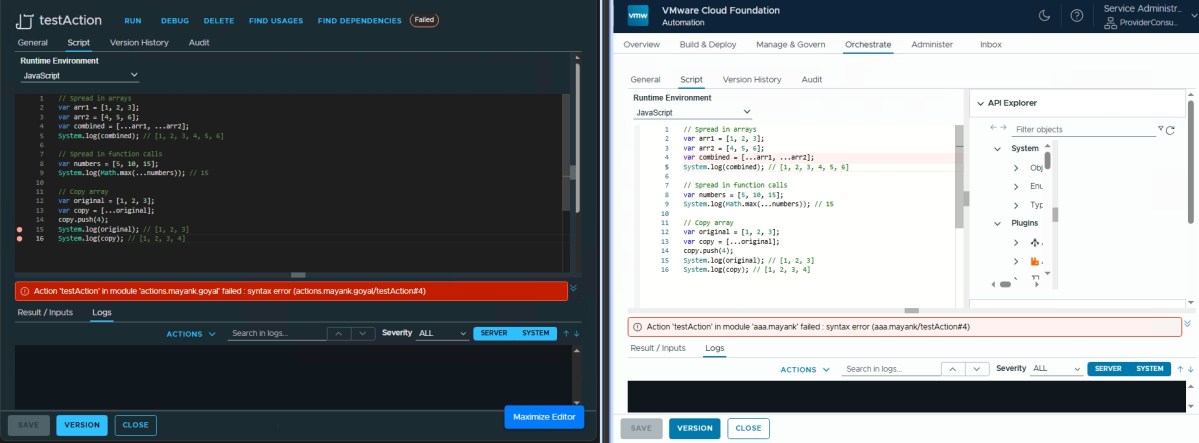Open the ACTIONS dropdown in the dark window logs
Image resolution: width=1199 pixels, height=443 pixels.
(191, 334)
